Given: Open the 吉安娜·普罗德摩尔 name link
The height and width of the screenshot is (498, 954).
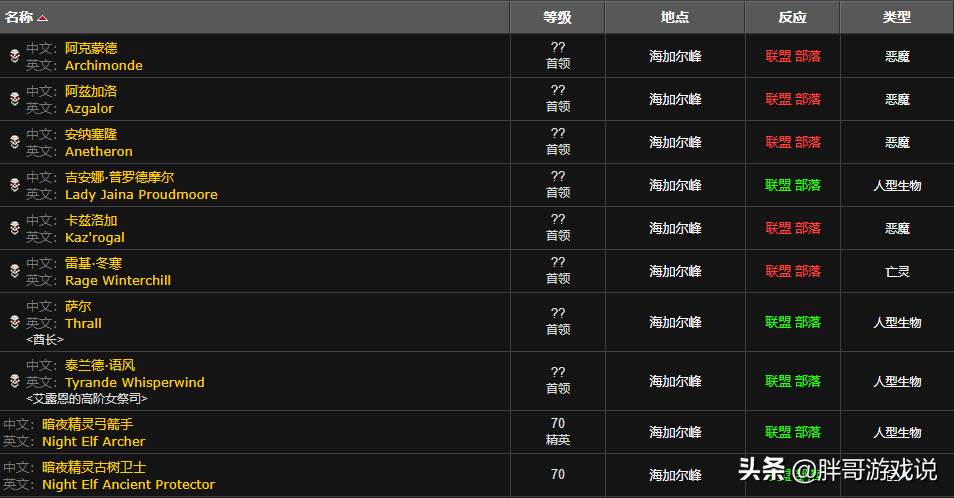Looking at the screenshot, I should pos(120,178).
